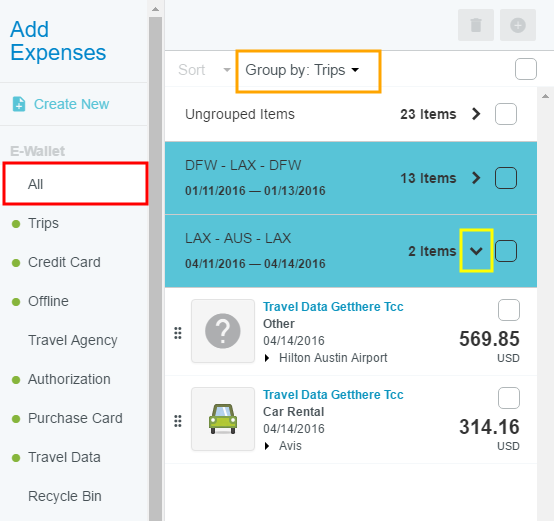The image size is (554, 521).
Task: Select the Trips e-wallet filter
Action: pyautogui.click(x=43, y=223)
